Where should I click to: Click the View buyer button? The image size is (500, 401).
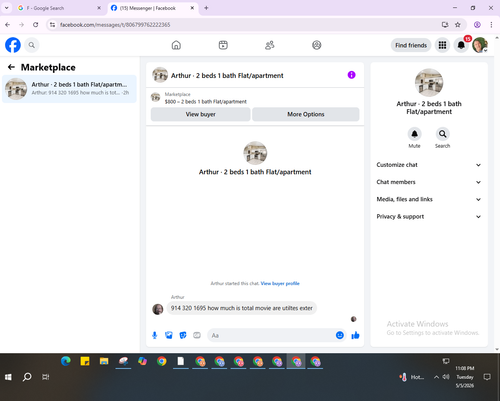[200, 114]
